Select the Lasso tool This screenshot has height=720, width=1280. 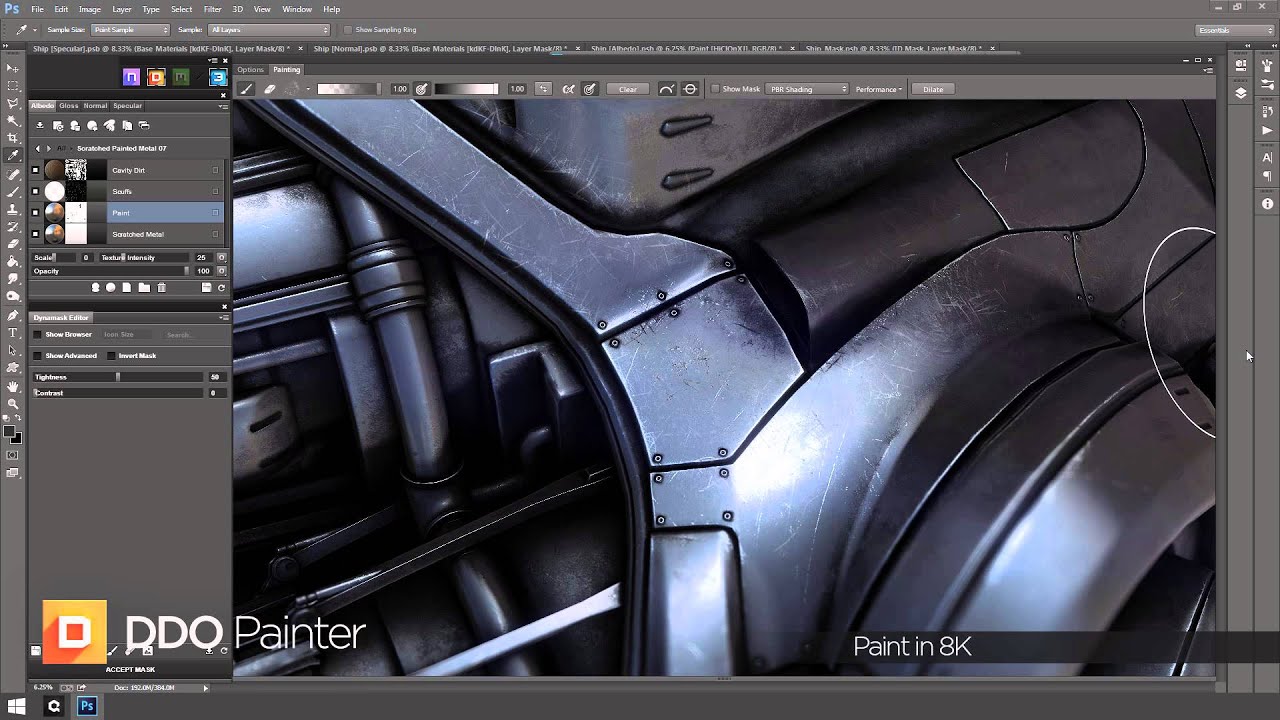click(x=13, y=103)
